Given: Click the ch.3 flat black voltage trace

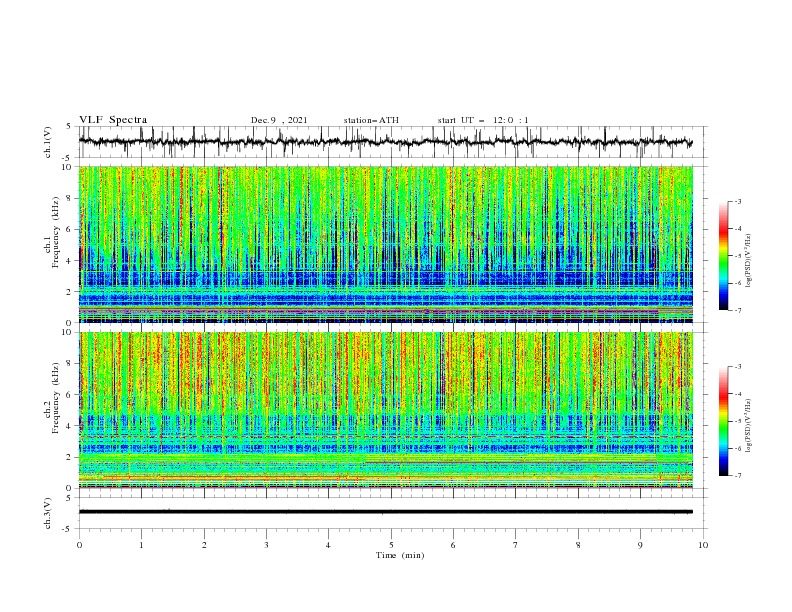Looking at the screenshot, I should click(x=385, y=512).
